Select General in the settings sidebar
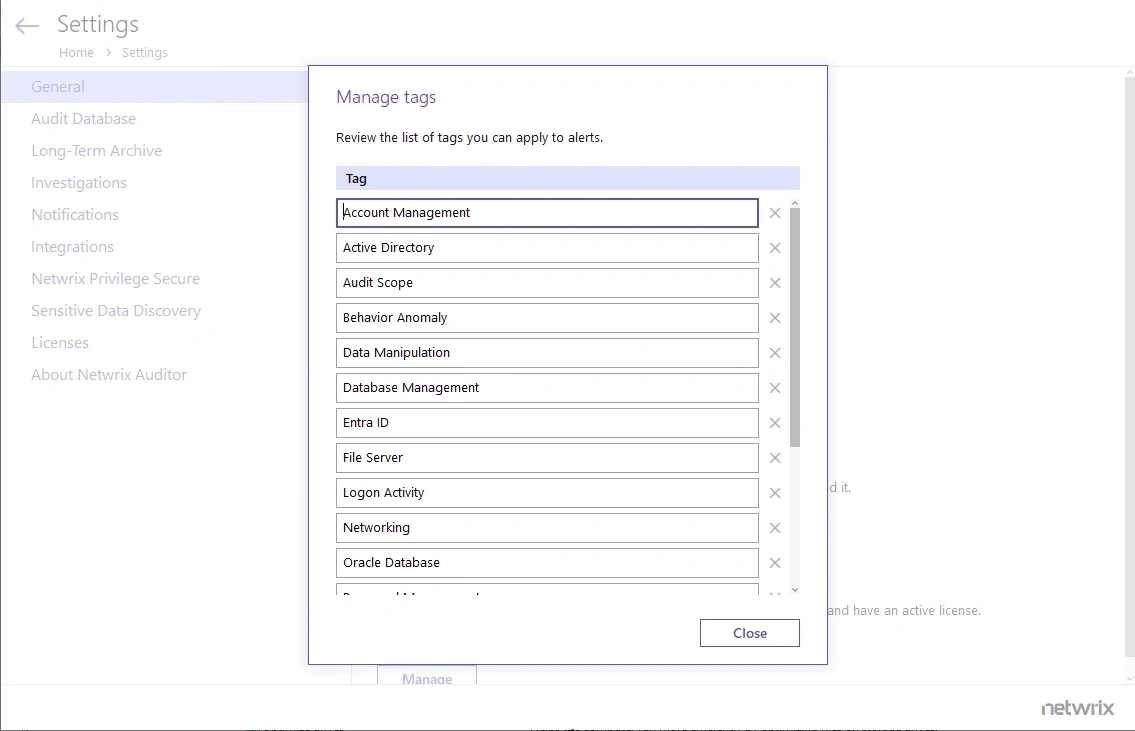 (57, 86)
